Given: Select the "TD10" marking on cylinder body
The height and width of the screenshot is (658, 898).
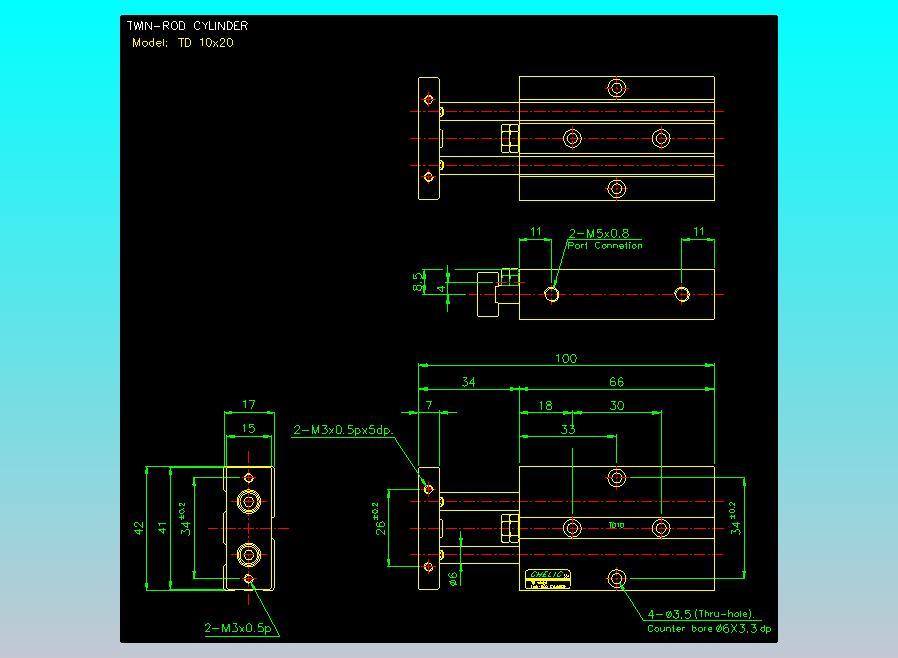Looking at the screenshot, I should pyautogui.click(x=616, y=525).
